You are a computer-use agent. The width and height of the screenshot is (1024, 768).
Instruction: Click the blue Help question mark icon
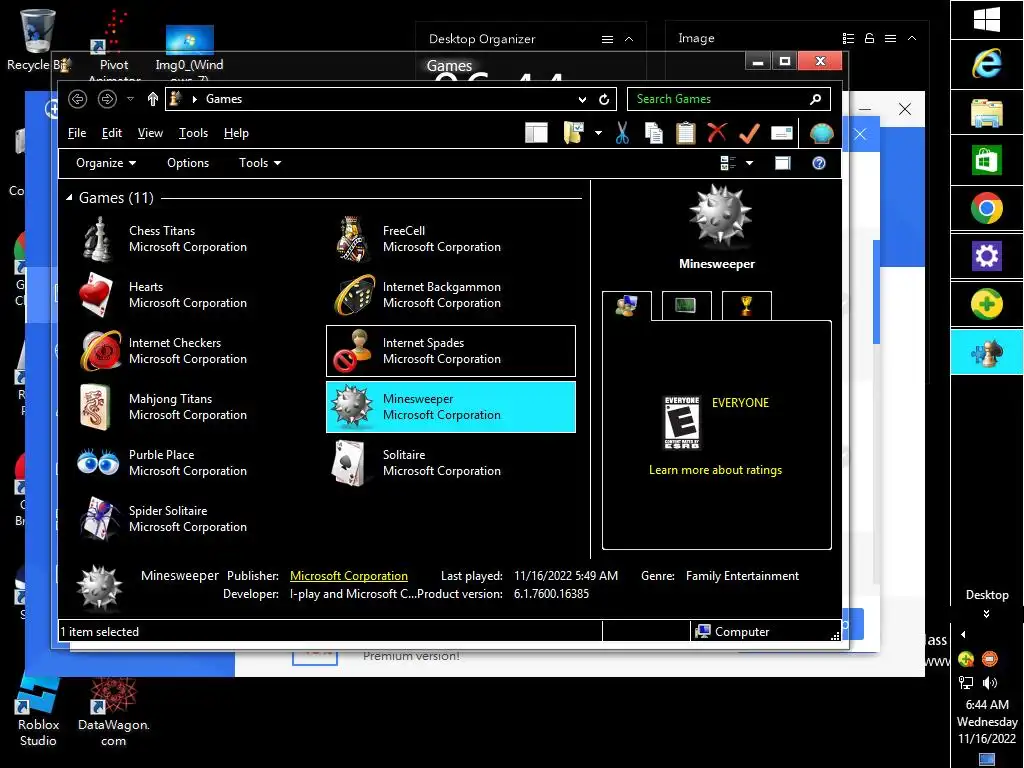pyautogui.click(x=818, y=163)
